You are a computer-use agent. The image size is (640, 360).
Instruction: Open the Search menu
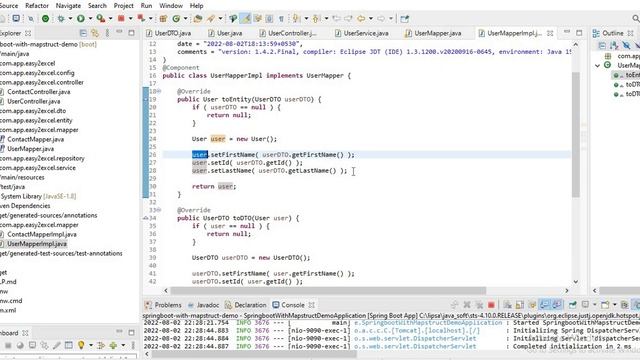pos(97,6)
